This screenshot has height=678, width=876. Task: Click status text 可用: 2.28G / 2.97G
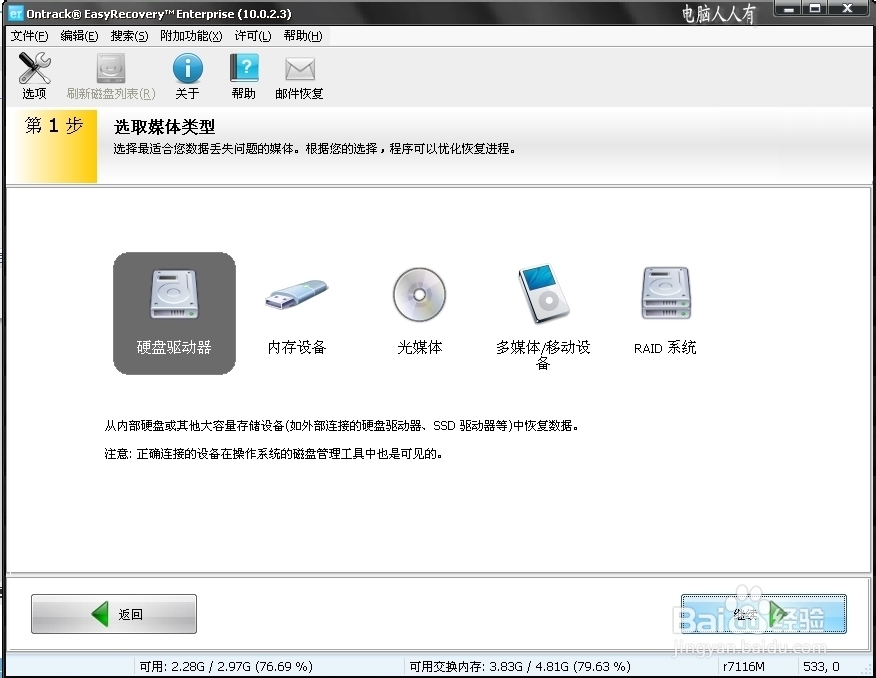226,666
